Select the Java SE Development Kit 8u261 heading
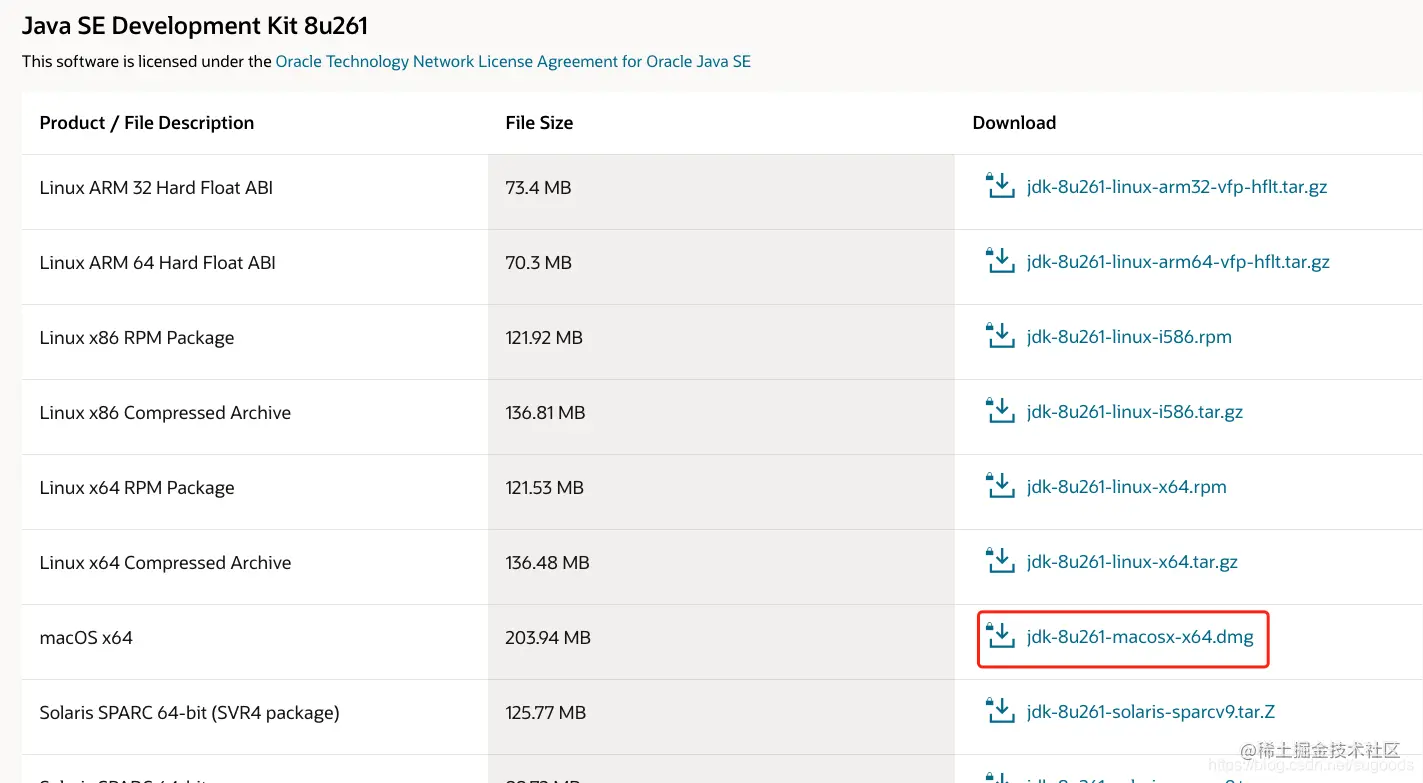The image size is (1423, 783). click(x=195, y=25)
